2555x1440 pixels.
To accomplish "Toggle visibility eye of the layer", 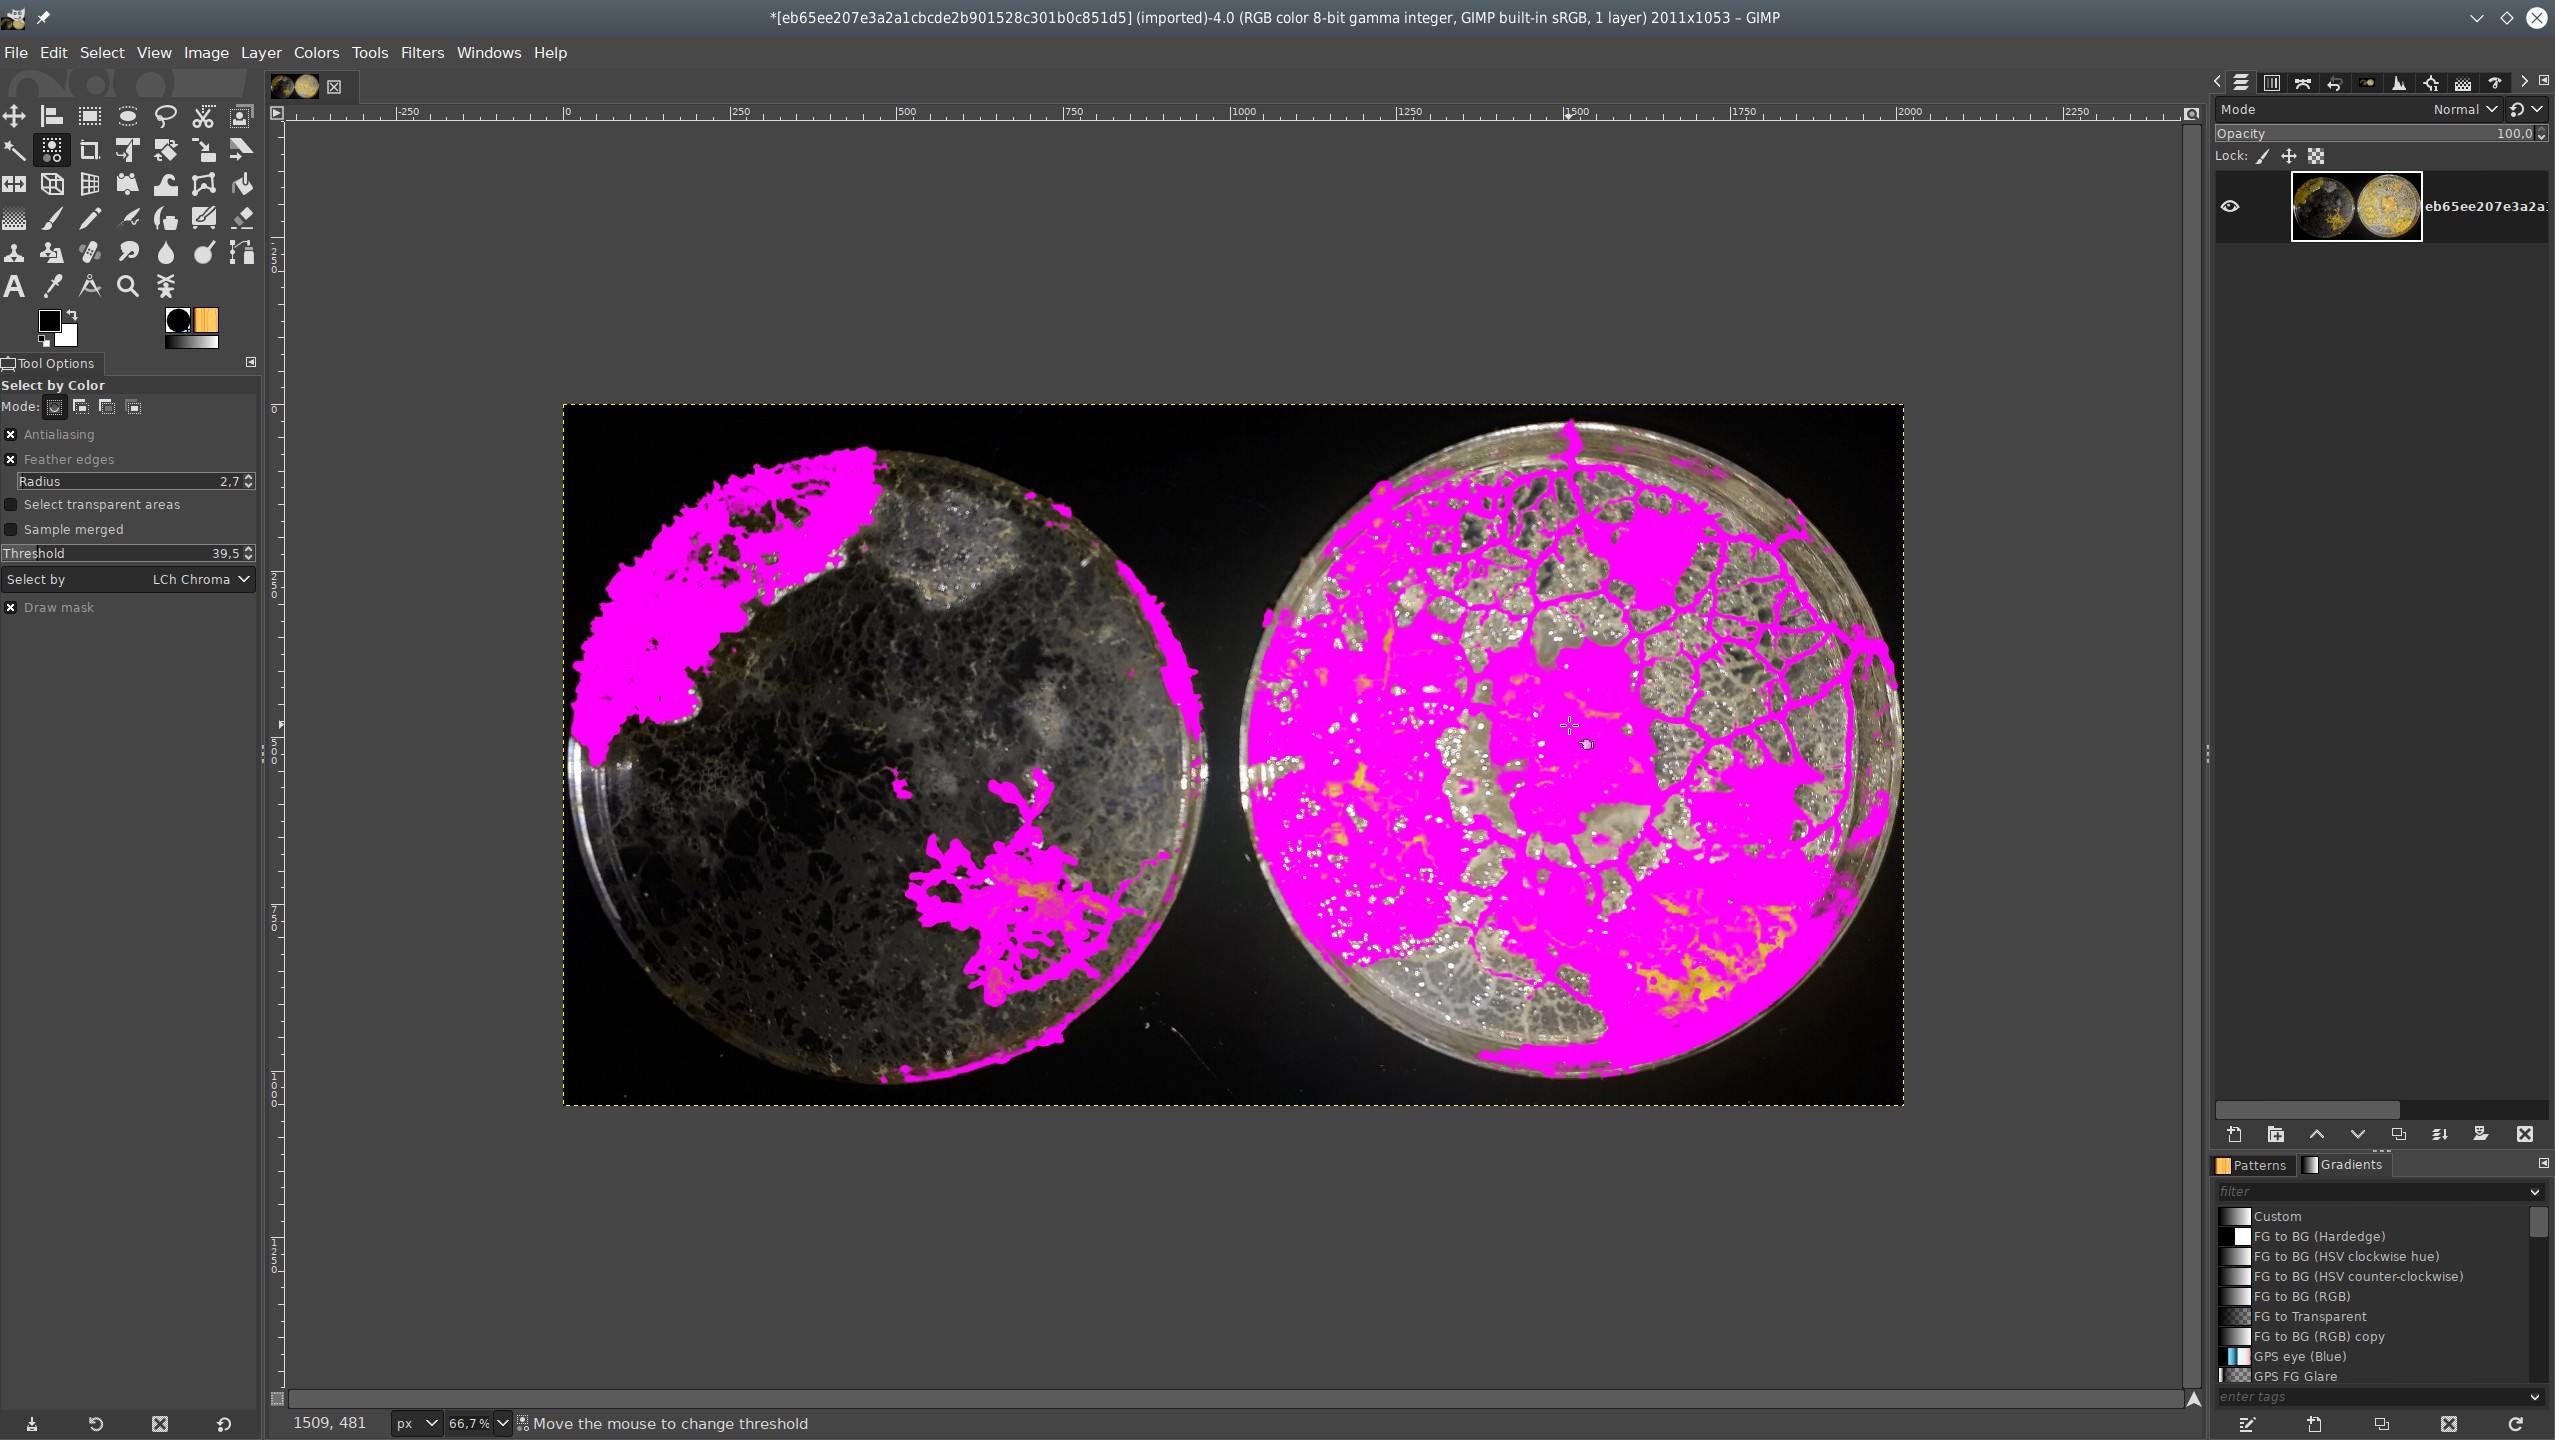I will [2230, 207].
